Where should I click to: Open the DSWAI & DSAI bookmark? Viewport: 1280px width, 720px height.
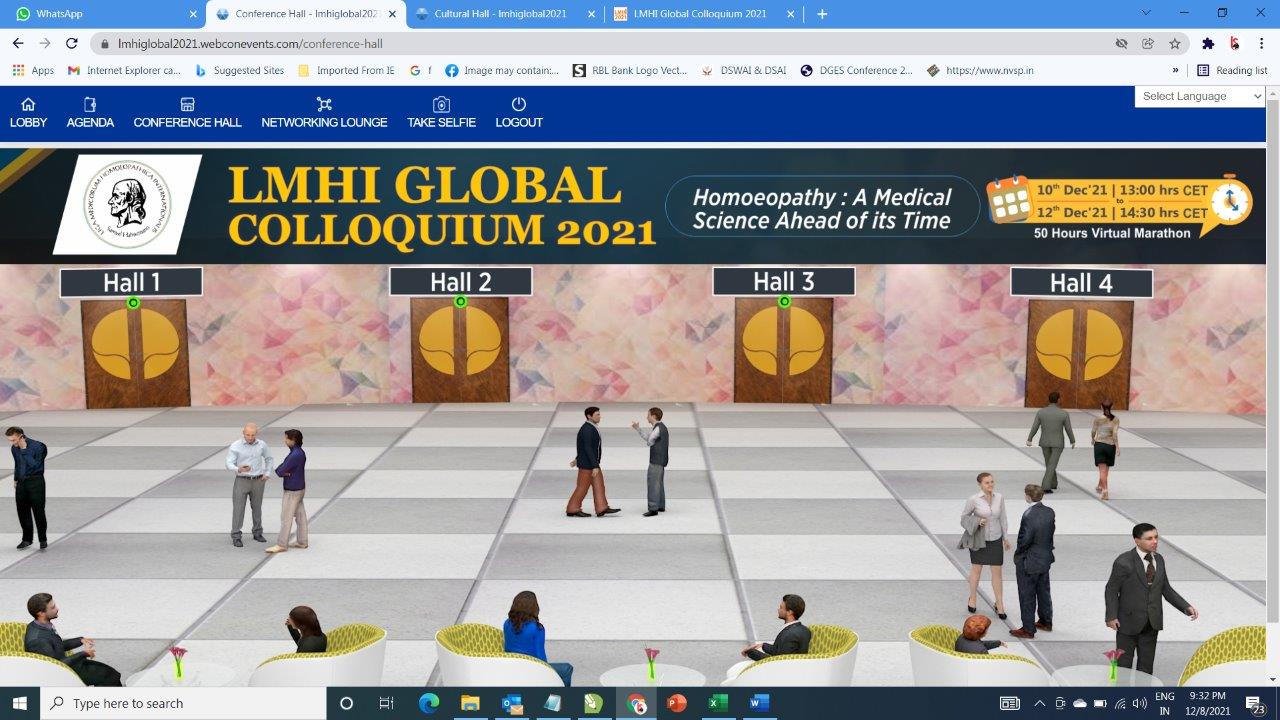click(x=744, y=70)
